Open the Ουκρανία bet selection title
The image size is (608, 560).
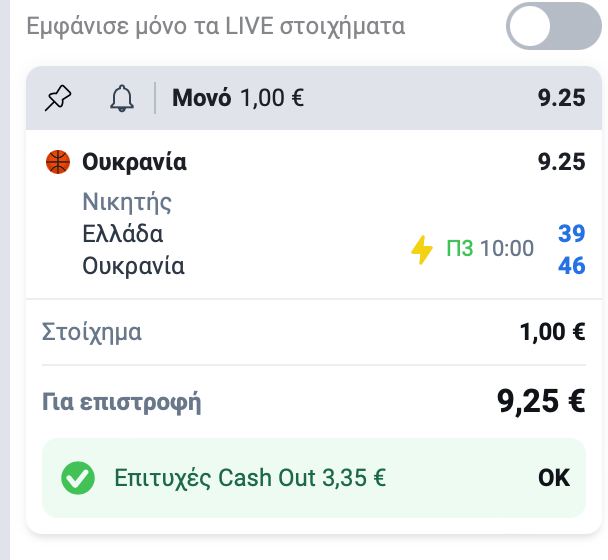point(134,162)
